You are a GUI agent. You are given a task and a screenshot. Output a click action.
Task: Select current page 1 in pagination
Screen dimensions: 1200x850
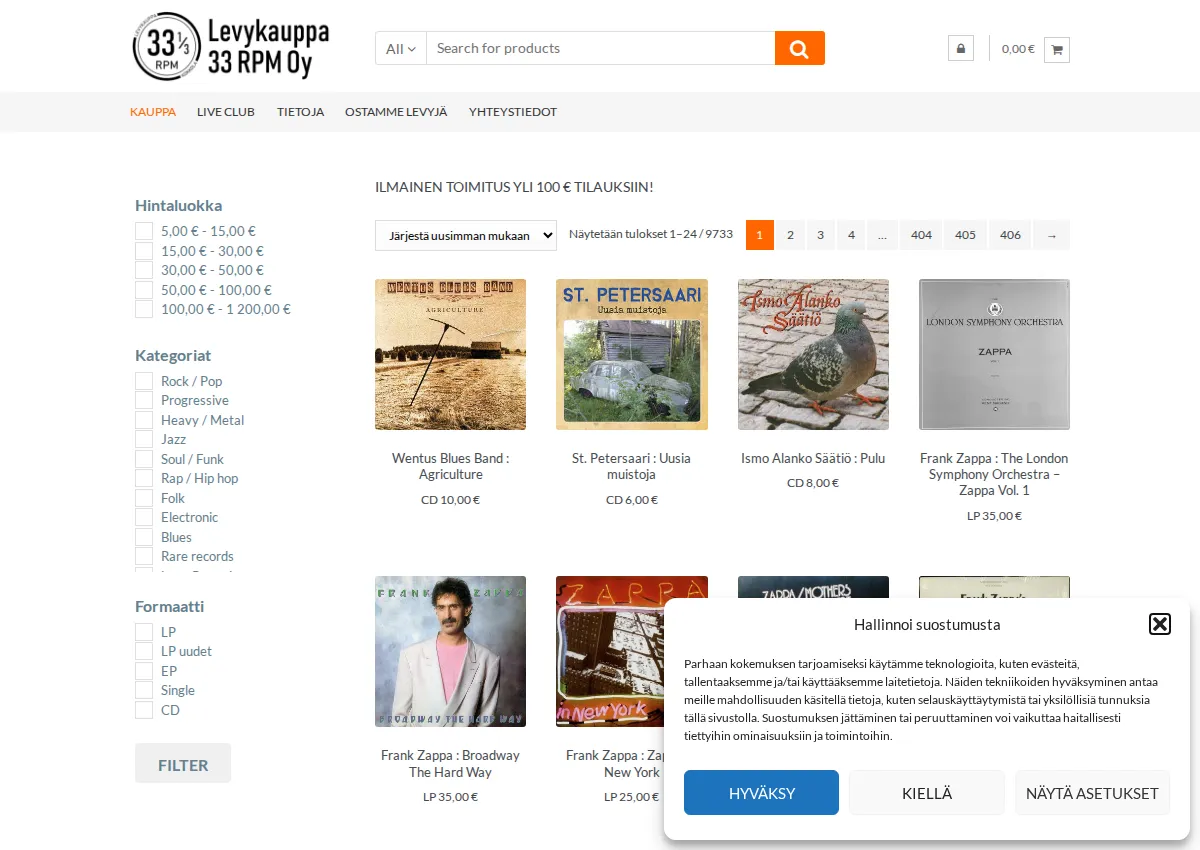tap(760, 235)
